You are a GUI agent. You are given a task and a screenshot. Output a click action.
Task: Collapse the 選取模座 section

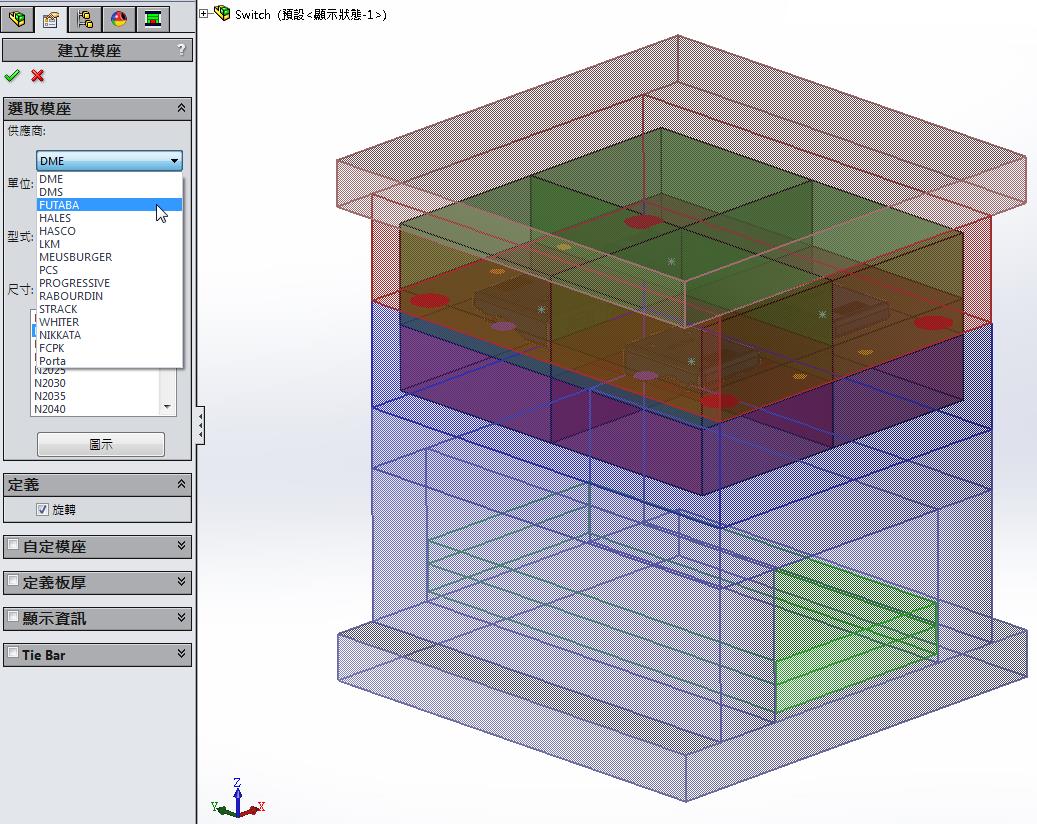point(181,108)
